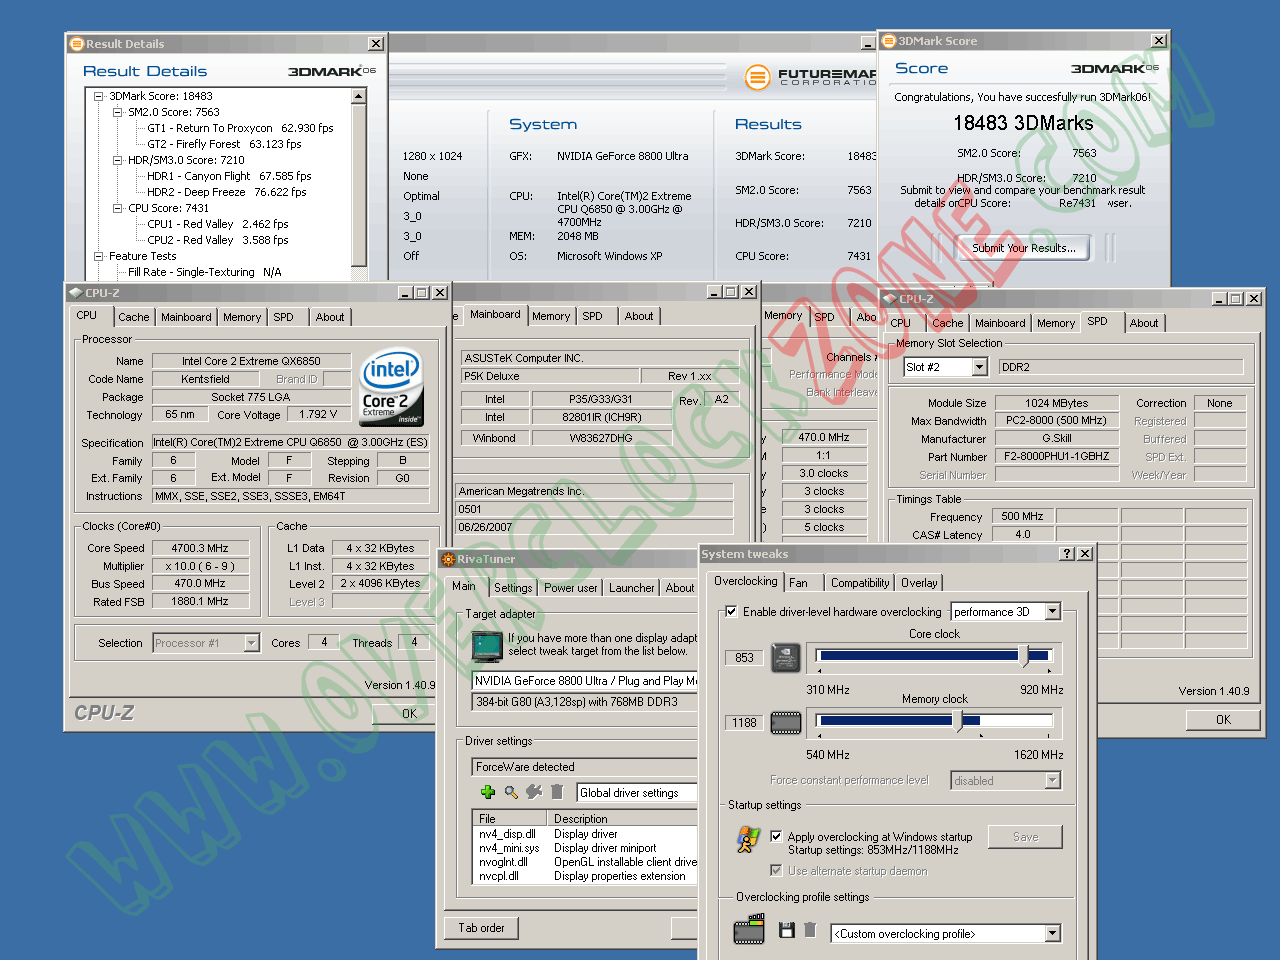Open the Global driver settings dropdown
The image size is (1280, 960).
637,793
